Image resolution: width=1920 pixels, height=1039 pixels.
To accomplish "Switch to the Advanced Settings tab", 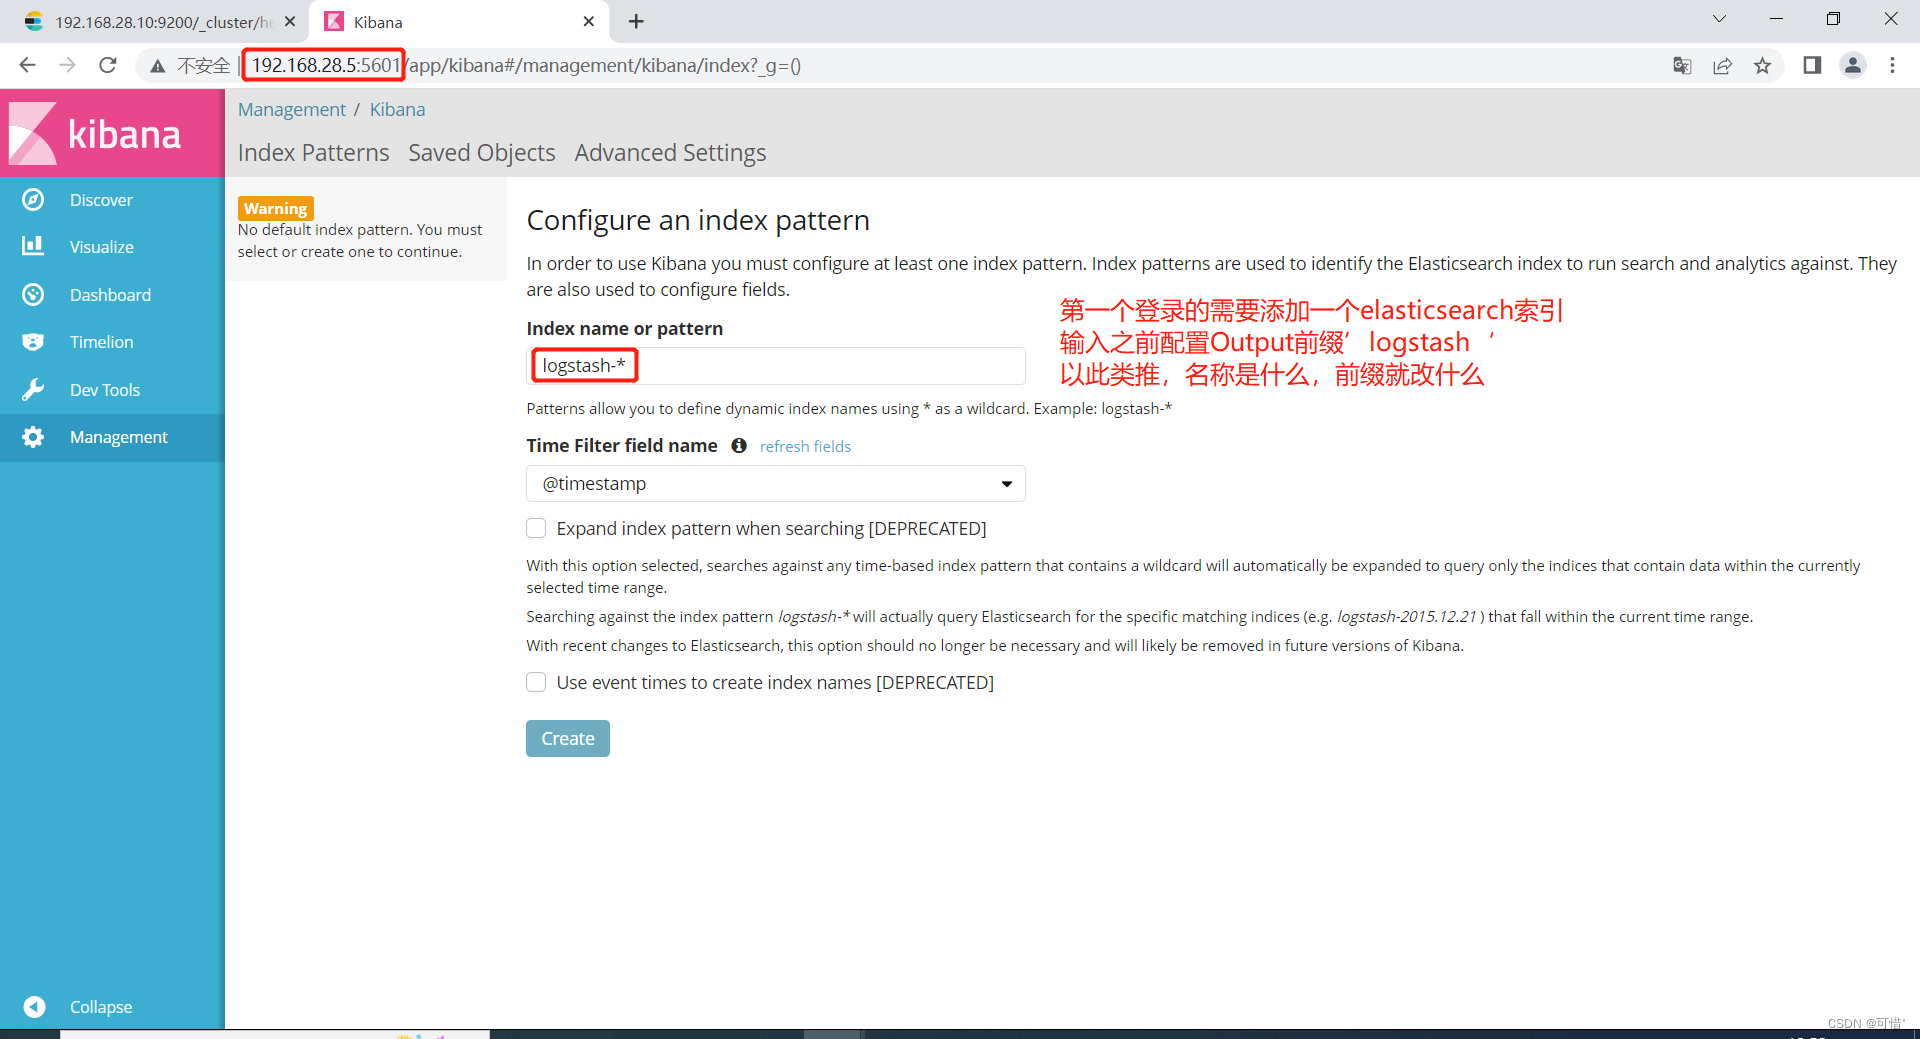I will coord(670,153).
